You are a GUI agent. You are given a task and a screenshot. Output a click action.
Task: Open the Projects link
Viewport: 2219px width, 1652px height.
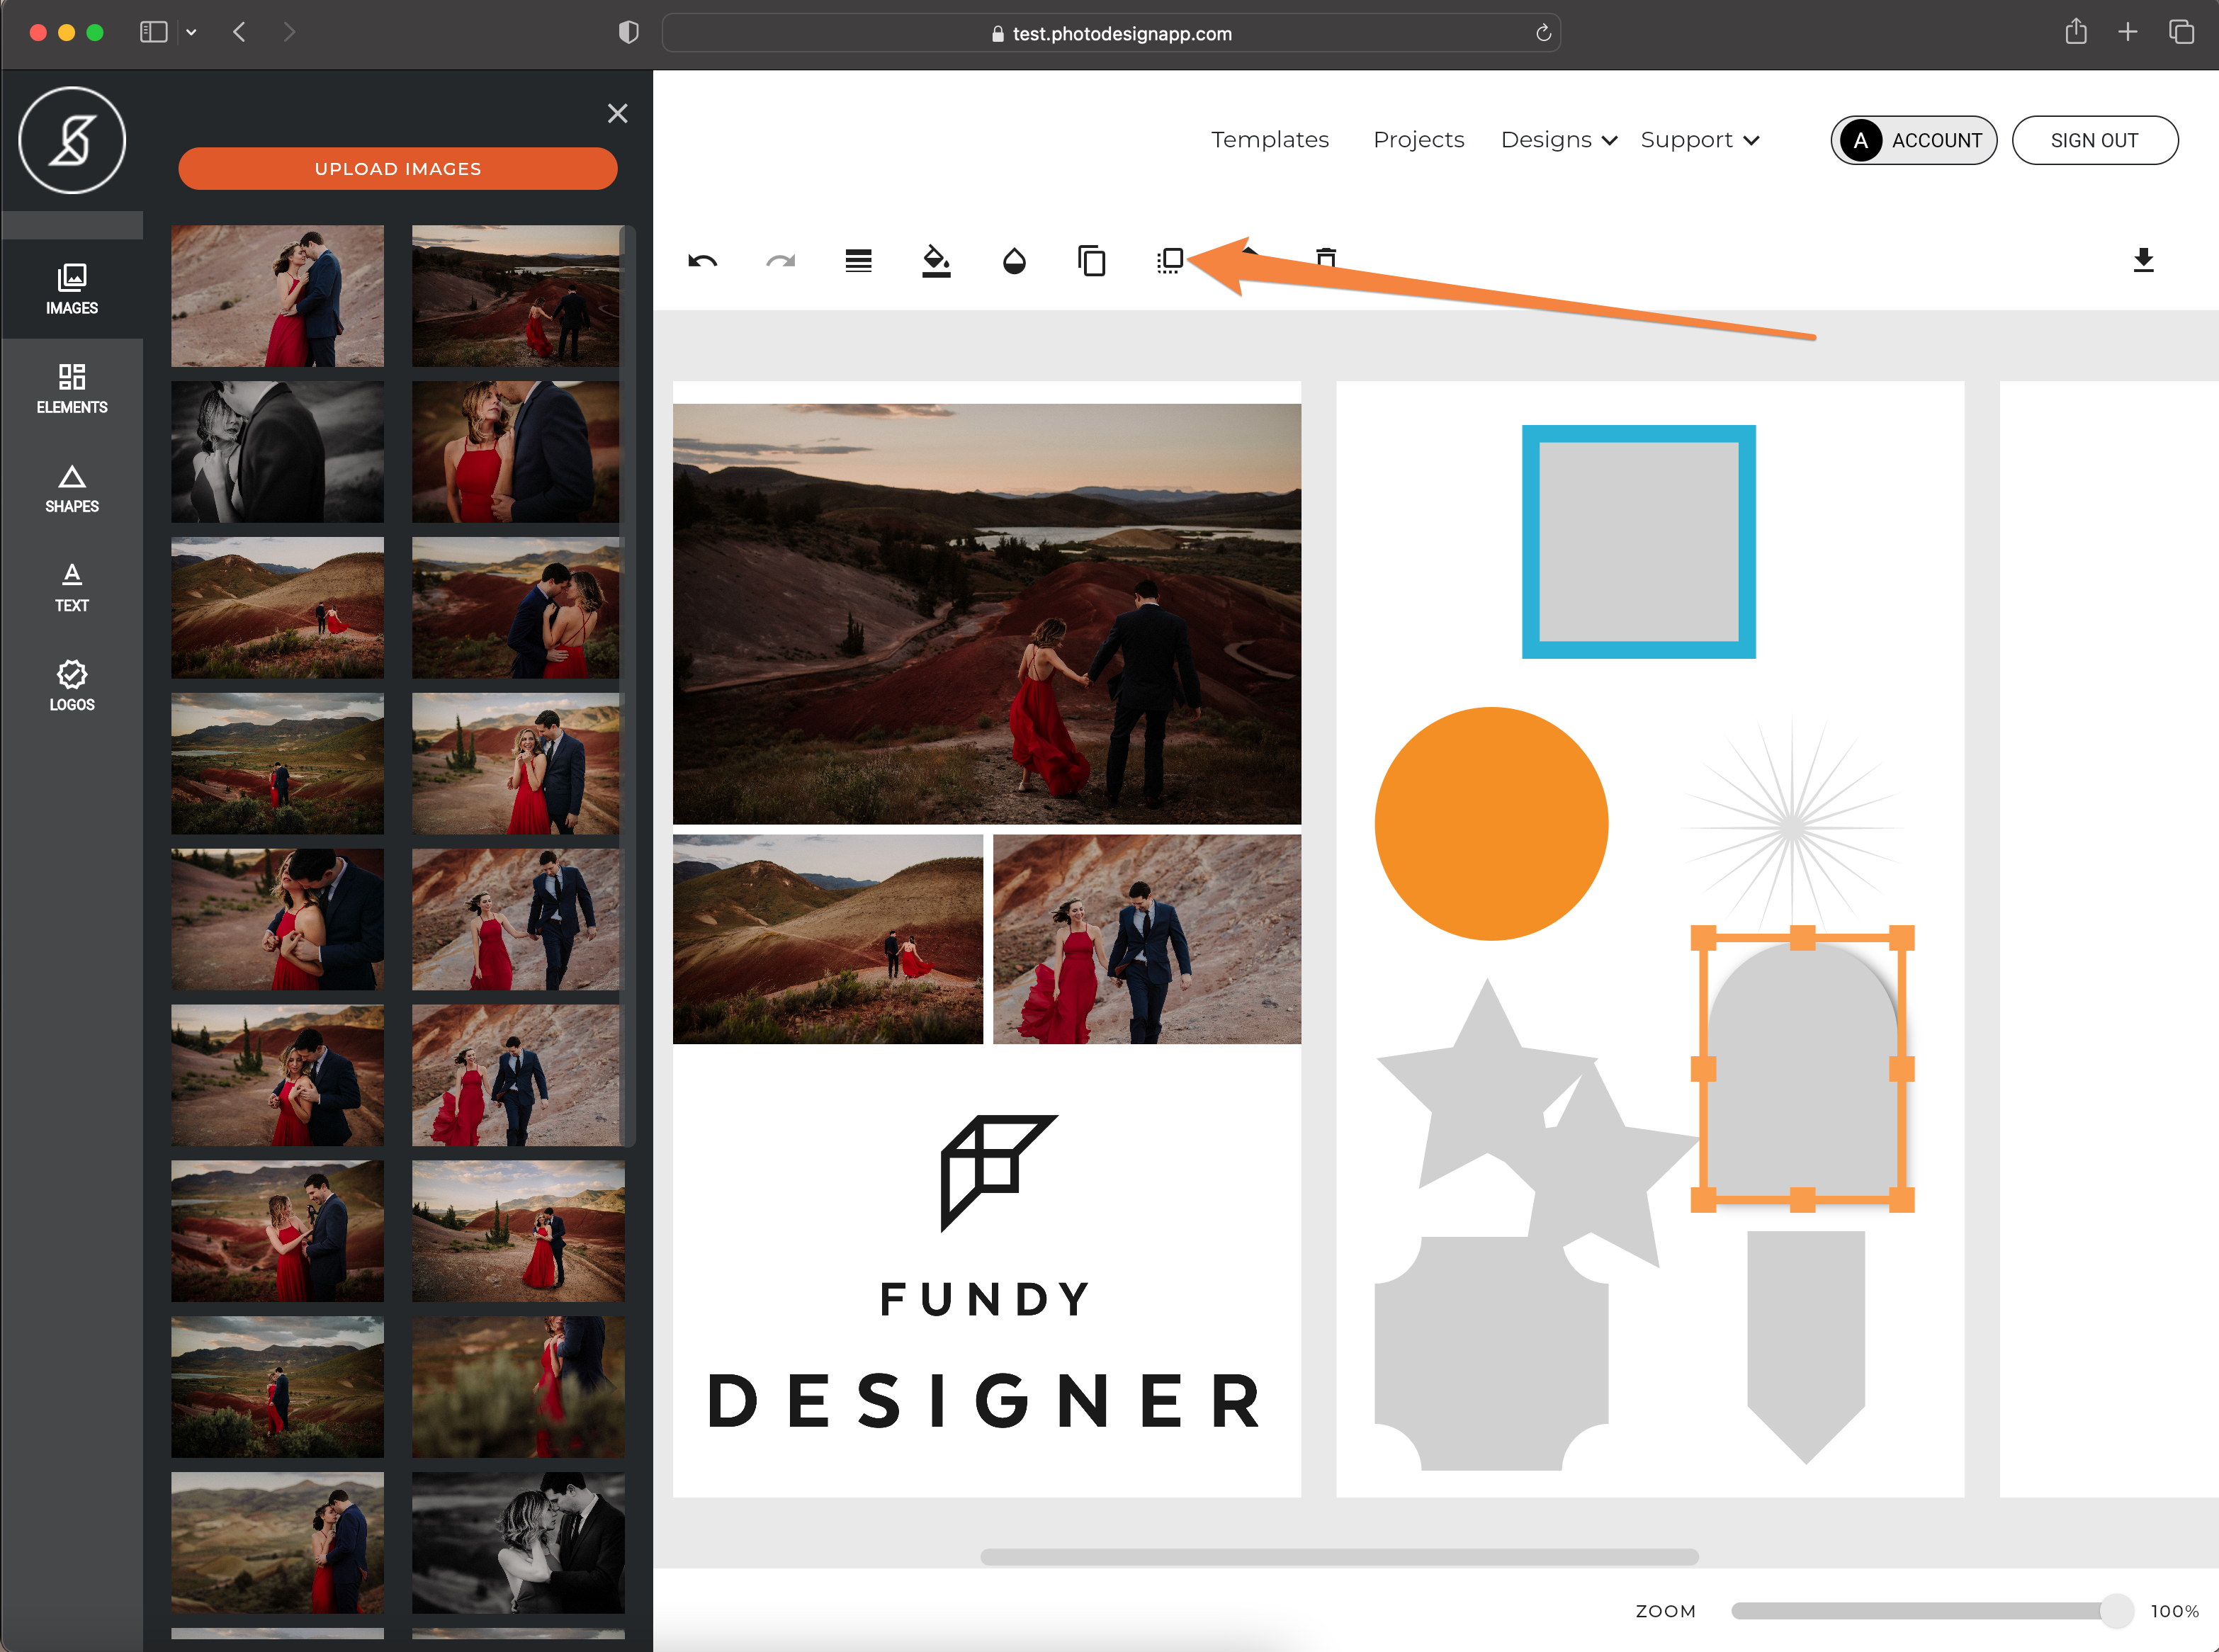(1418, 140)
